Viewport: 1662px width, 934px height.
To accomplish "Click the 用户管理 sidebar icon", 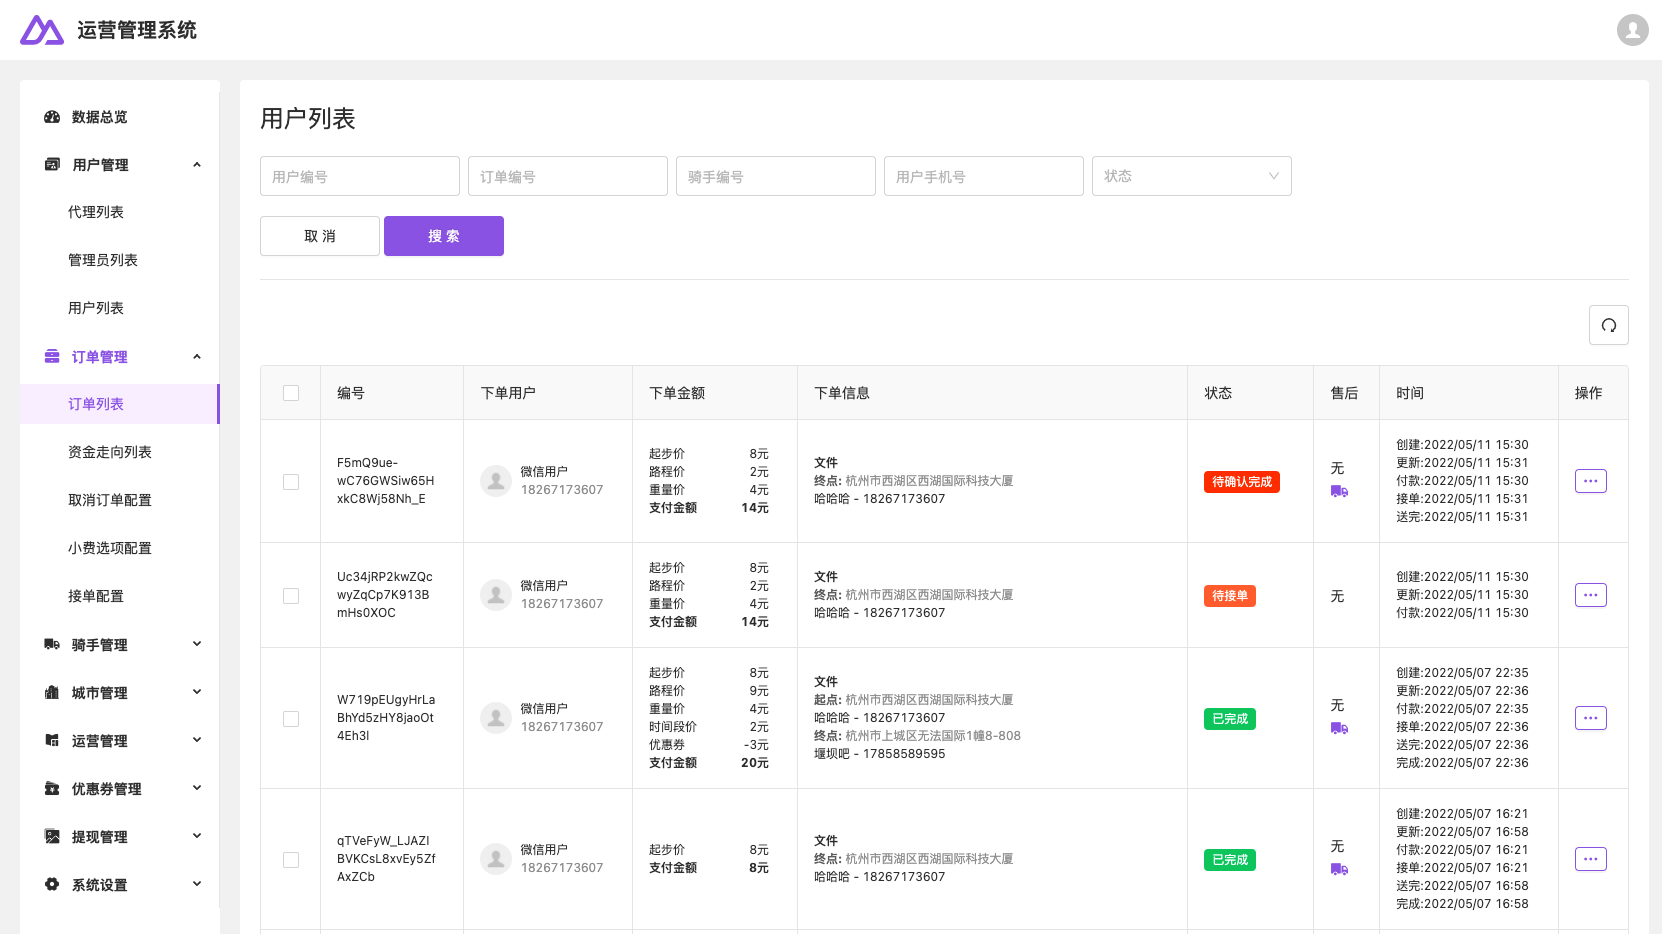I will 52,164.
